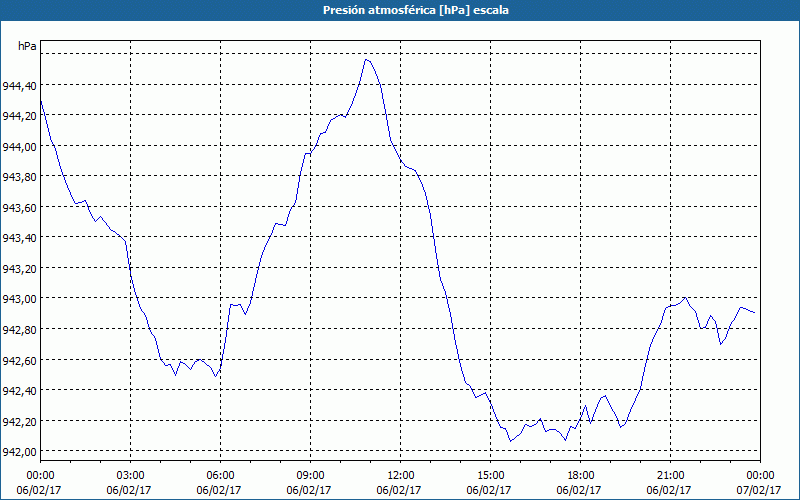Click the 942,60 y-axis label

pyautogui.click(x=19, y=360)
